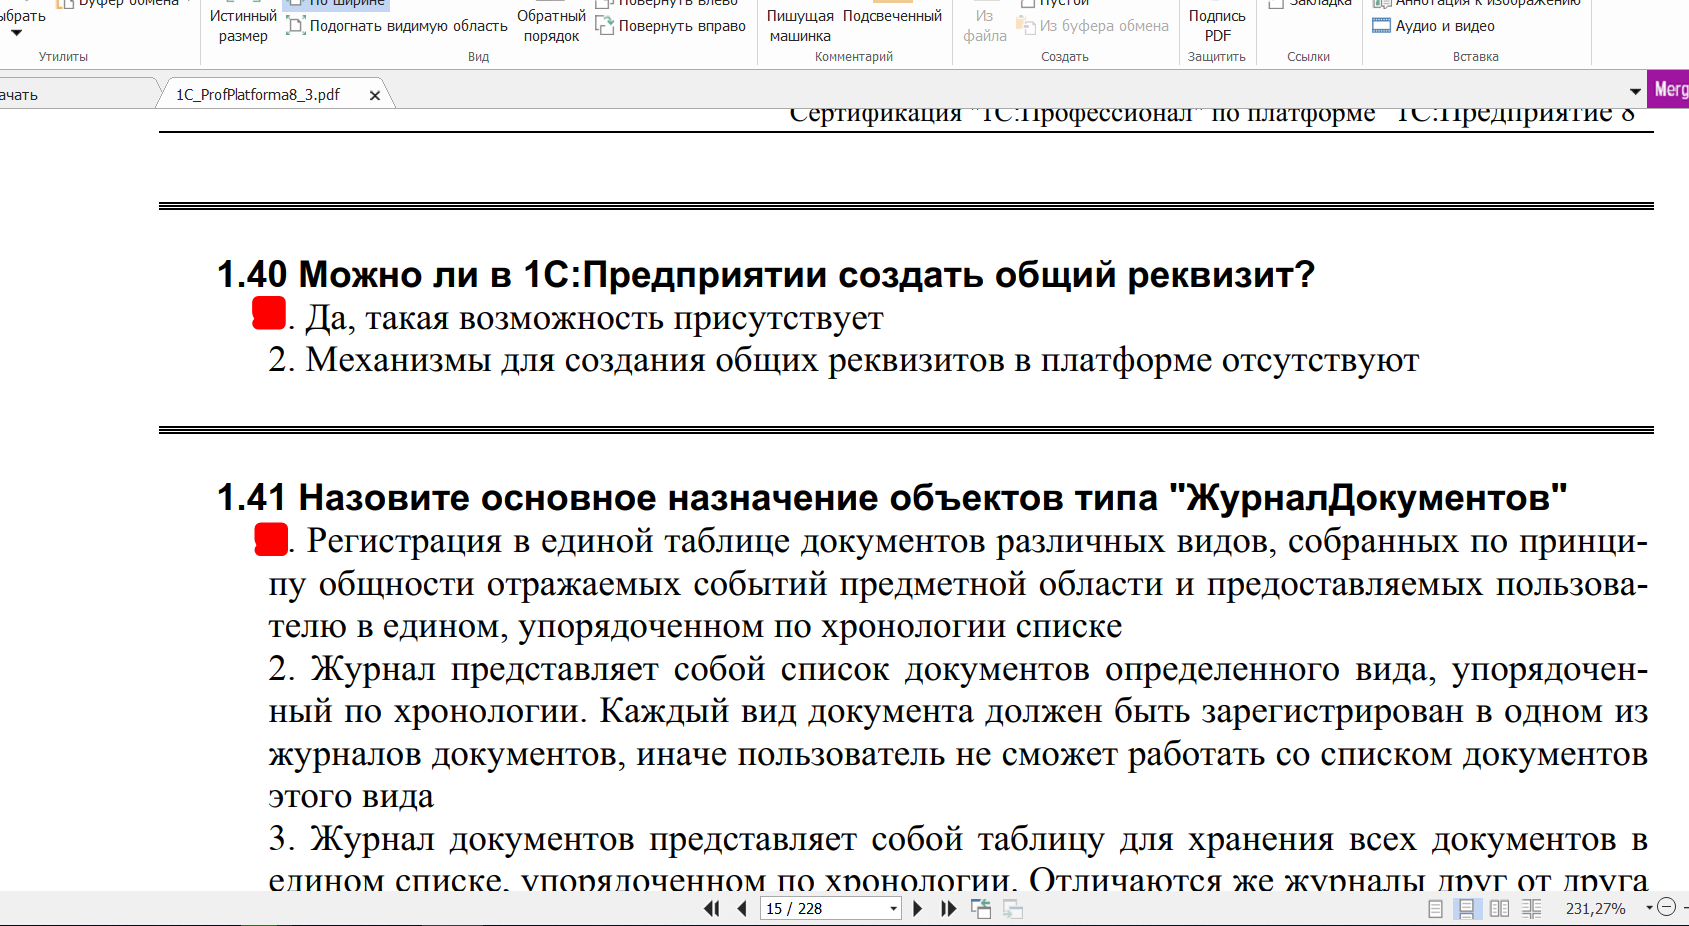Switch to the 1C_ProfPlatforma8_3.pdf tab
1689x926 pixels.
[258, 95]
